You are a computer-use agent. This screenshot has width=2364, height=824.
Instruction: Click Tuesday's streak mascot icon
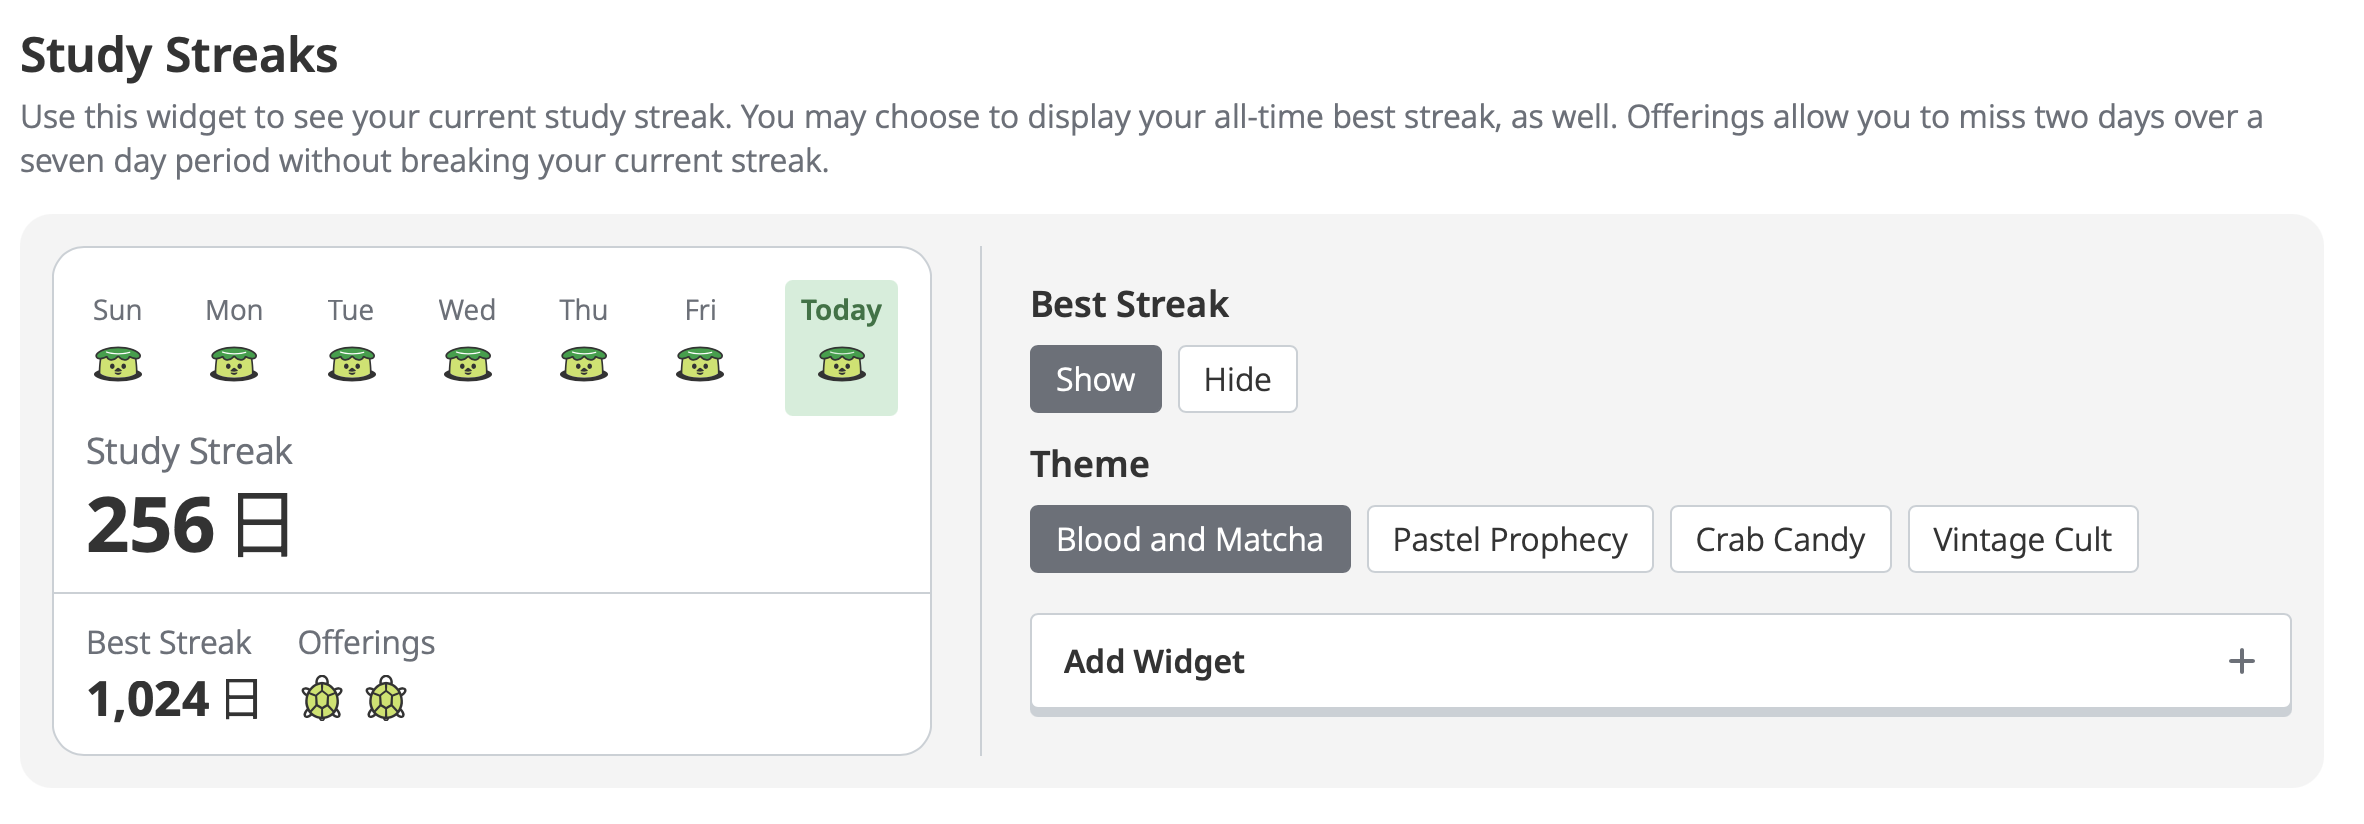351,363
